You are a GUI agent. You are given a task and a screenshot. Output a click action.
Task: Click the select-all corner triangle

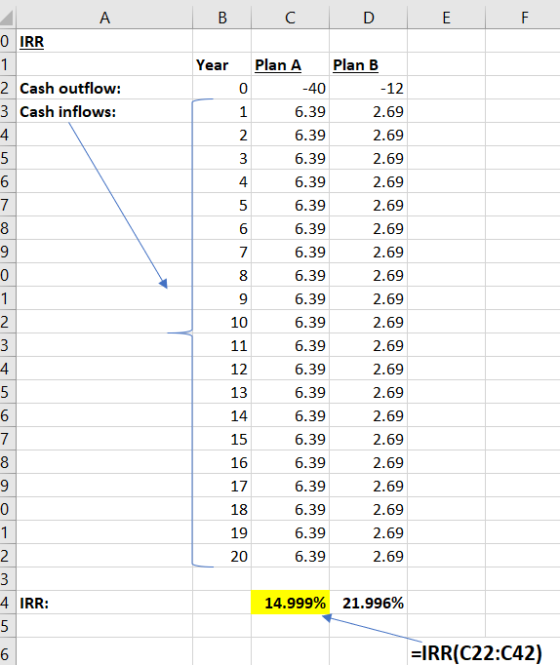coord(7,18)
